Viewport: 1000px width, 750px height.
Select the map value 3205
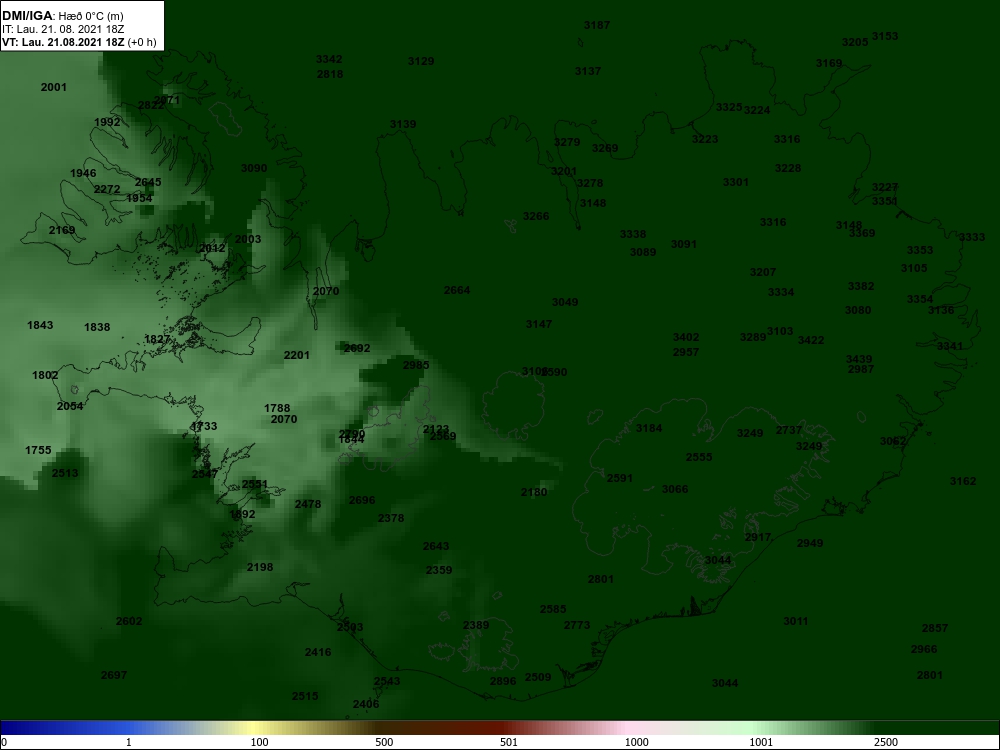(855, 42)
